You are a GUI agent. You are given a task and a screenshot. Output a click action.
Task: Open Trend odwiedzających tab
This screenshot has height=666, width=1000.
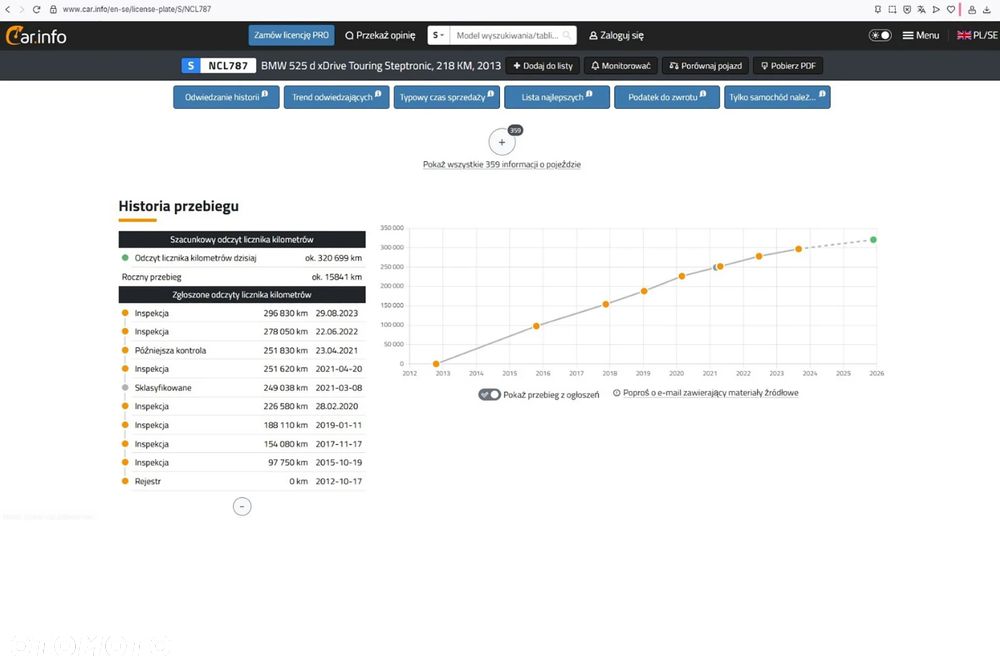pyautogui.click(x=336, y=97)
